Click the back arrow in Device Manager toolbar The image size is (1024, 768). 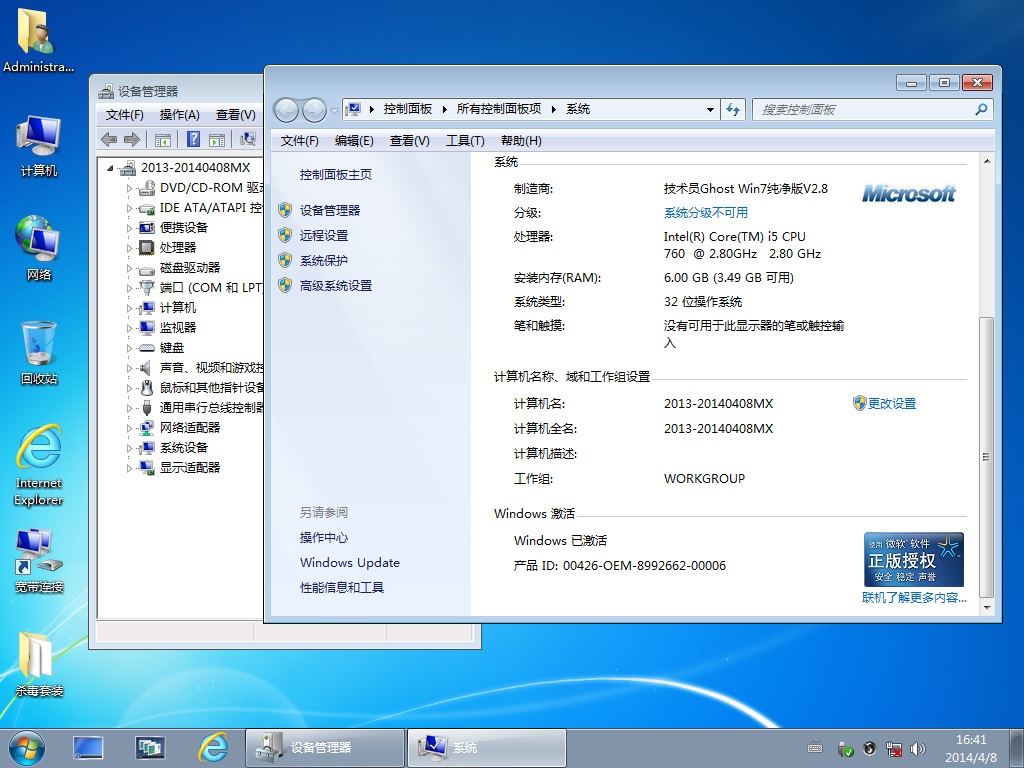(109, 139)
